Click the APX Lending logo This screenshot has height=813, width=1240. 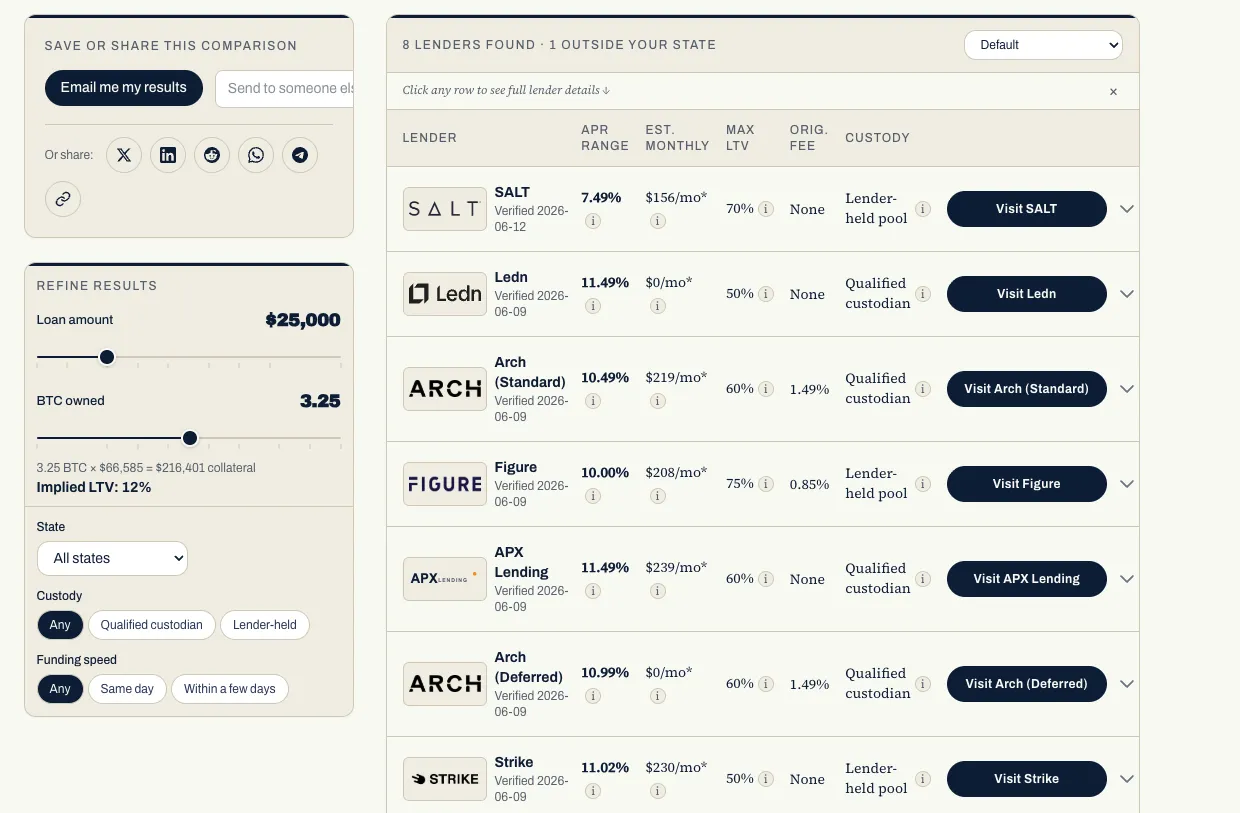click(445, 579)
